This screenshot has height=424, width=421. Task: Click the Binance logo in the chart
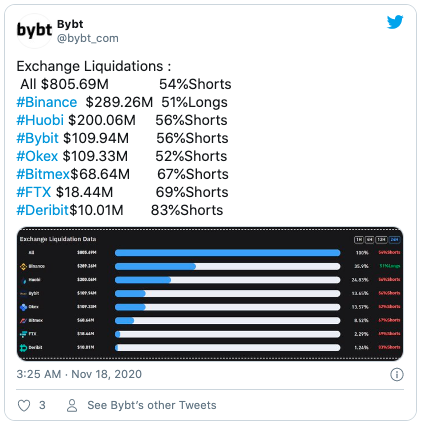pyautogui.click(x=23, y=266)
